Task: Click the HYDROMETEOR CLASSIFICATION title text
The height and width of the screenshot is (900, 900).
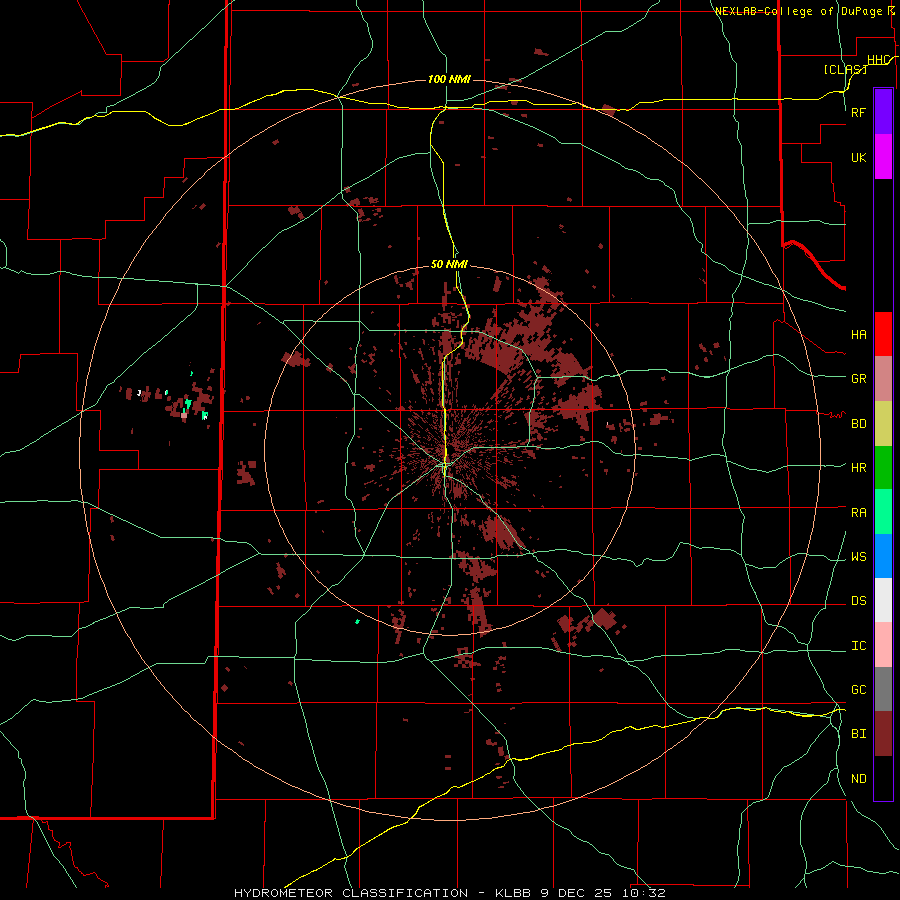Action: click(x=351, y=893)
